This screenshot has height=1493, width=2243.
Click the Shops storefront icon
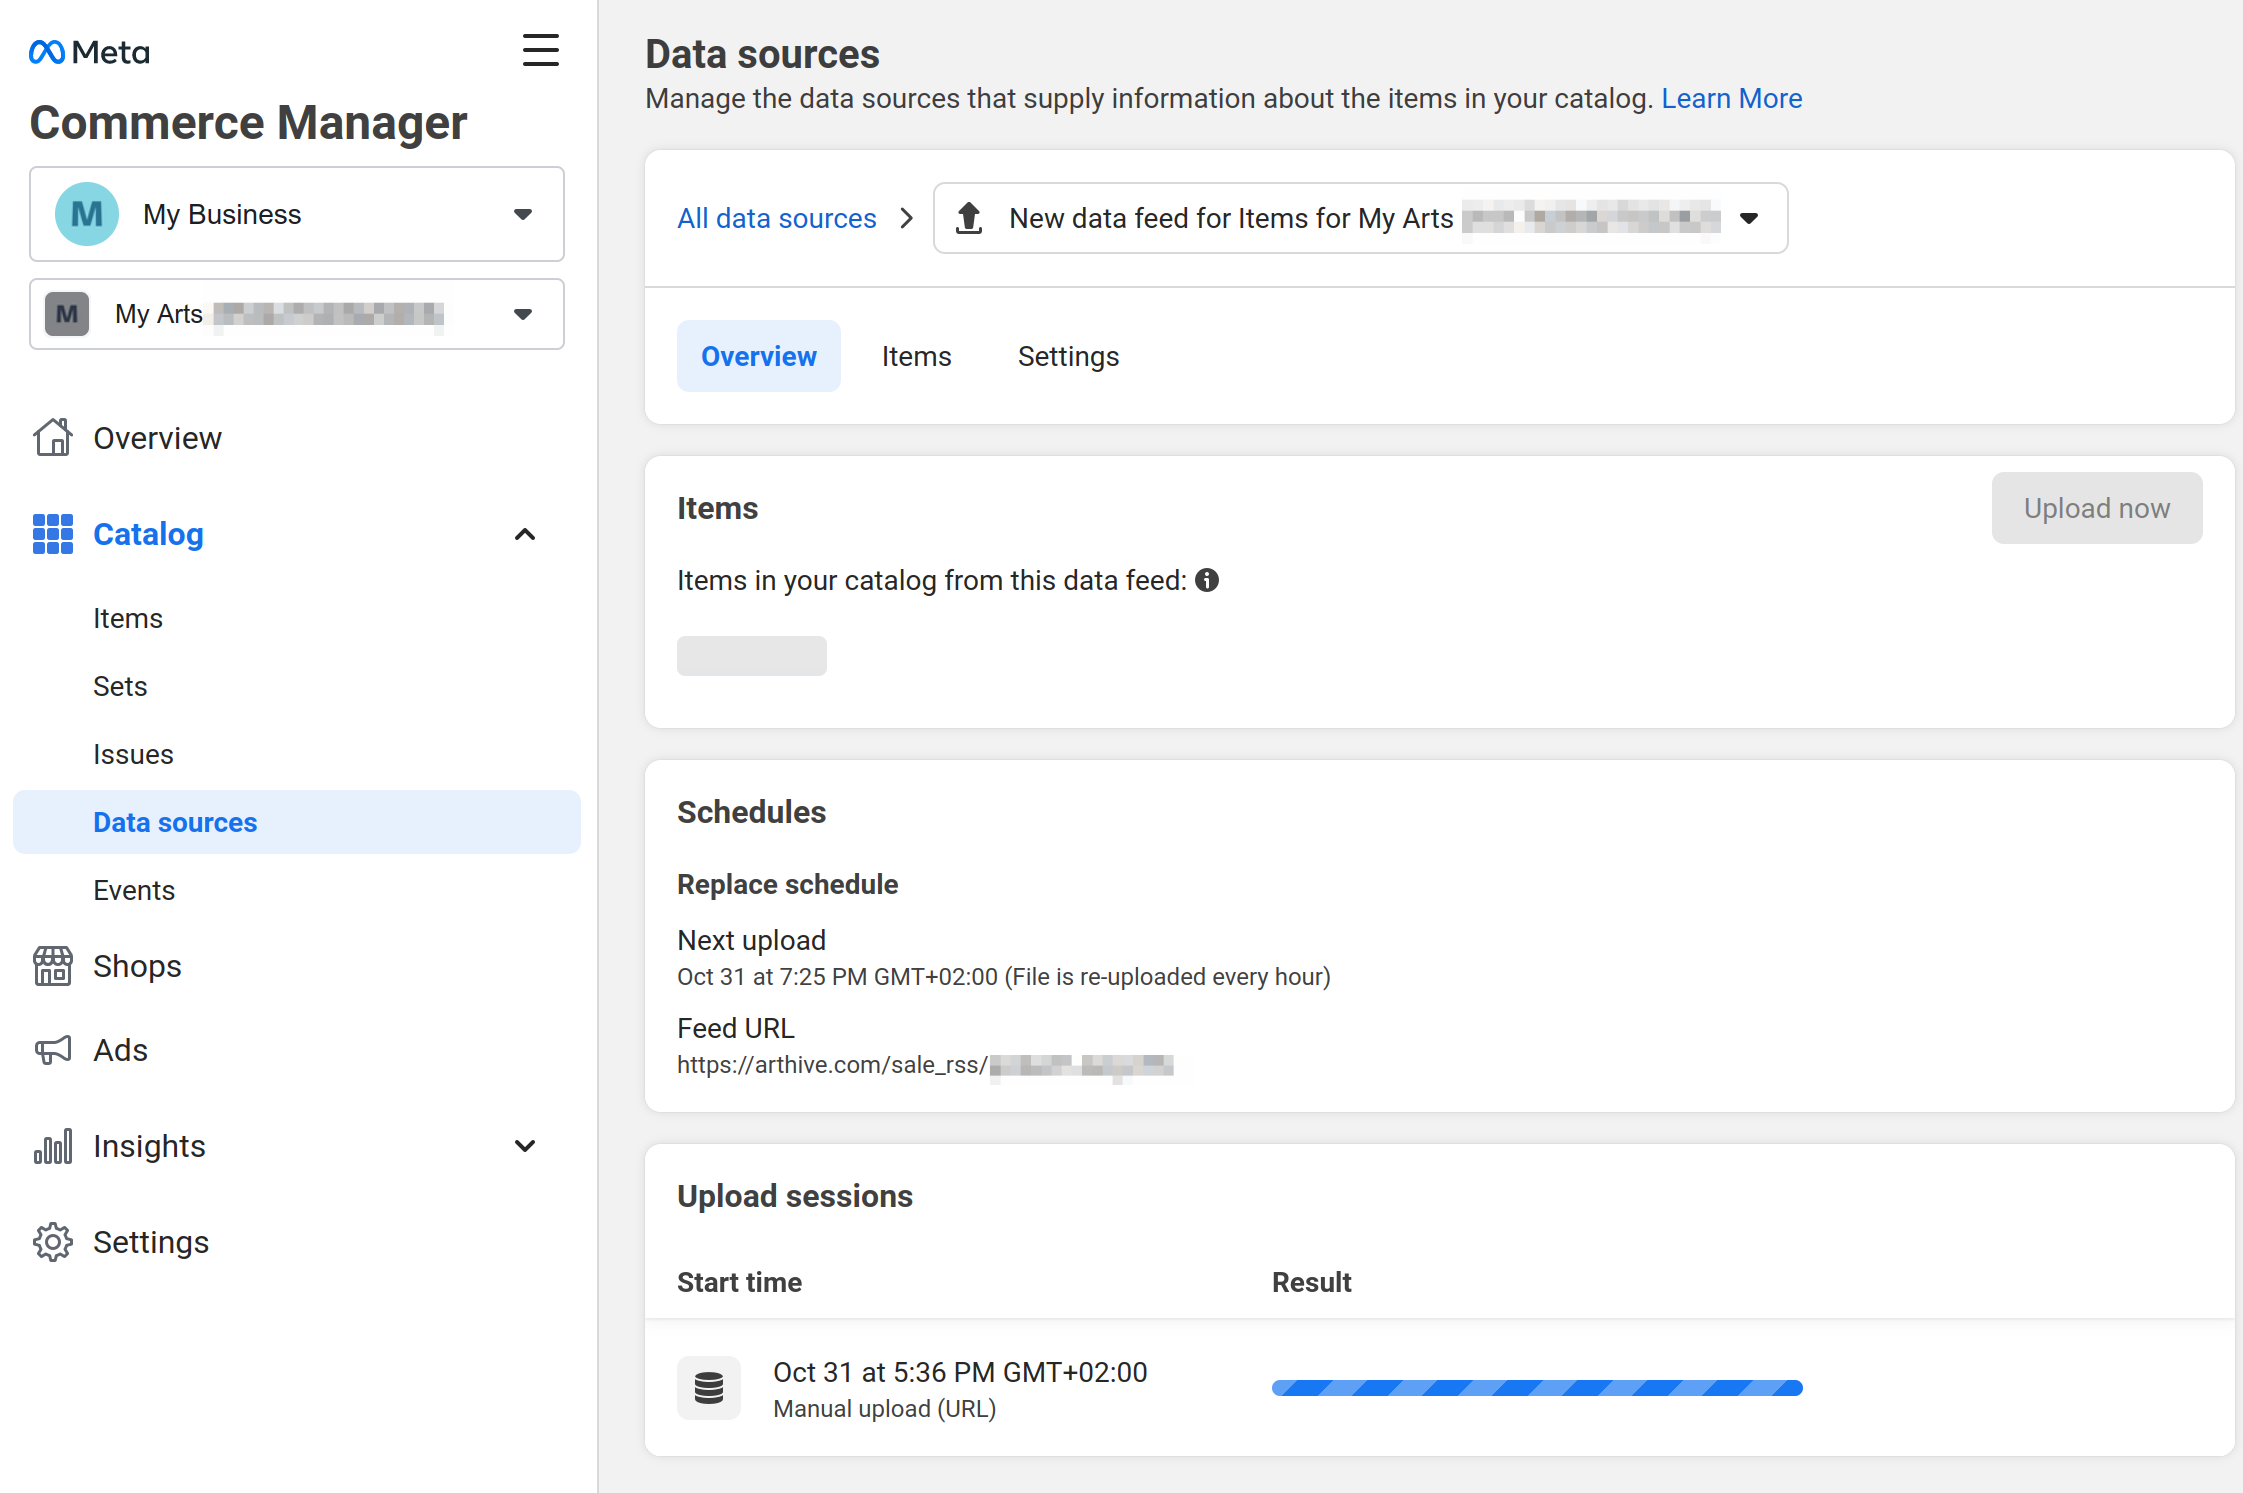pyautogui.click(x=53, y=966)
